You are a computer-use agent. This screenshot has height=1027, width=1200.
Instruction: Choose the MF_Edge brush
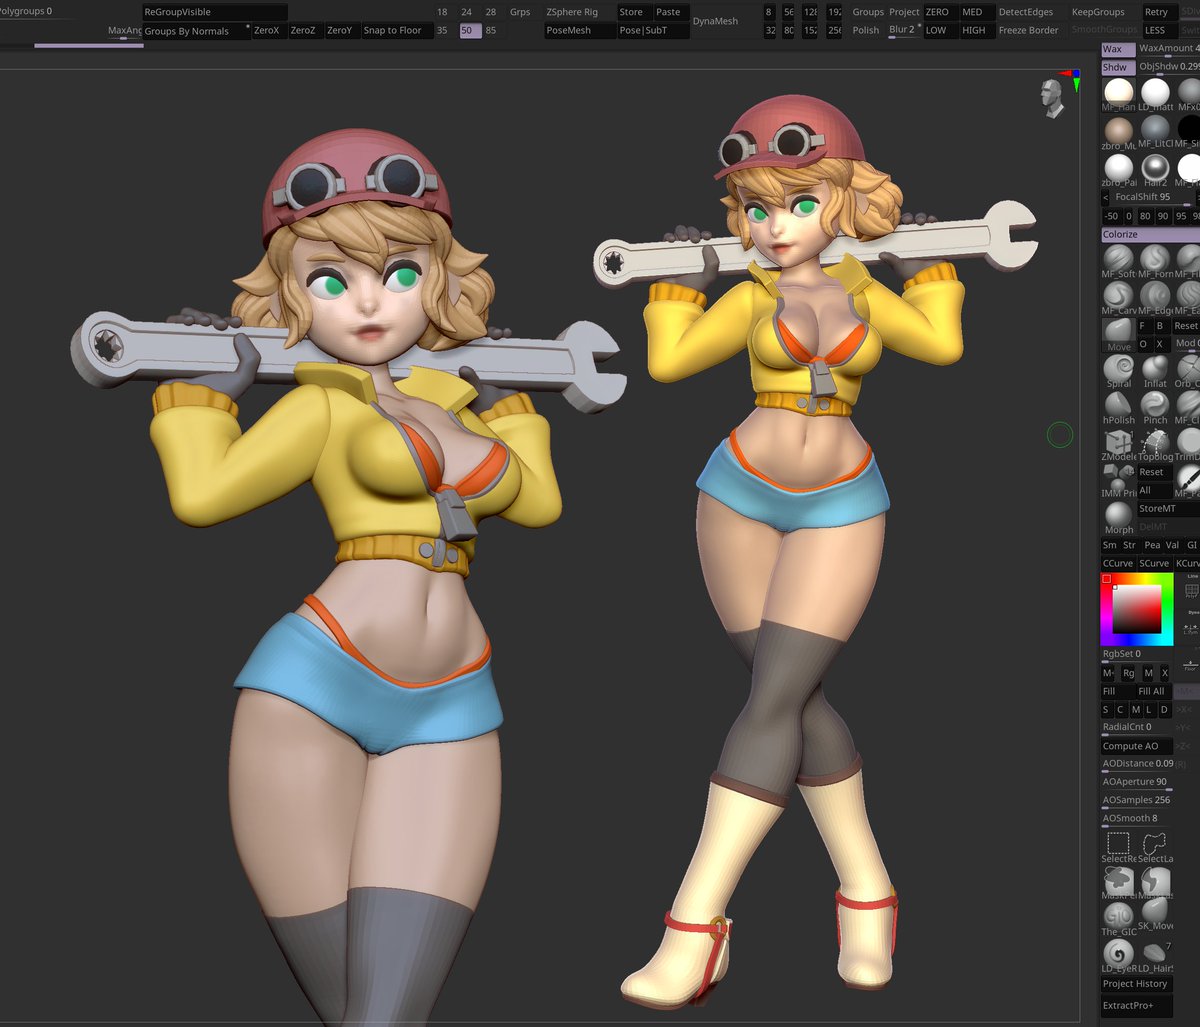[1155, 299]
